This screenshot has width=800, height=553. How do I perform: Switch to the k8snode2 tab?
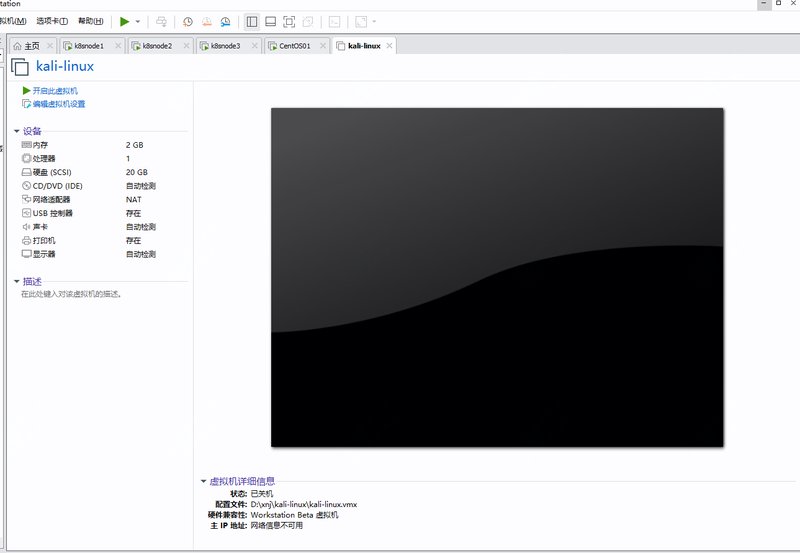[157, 46]
